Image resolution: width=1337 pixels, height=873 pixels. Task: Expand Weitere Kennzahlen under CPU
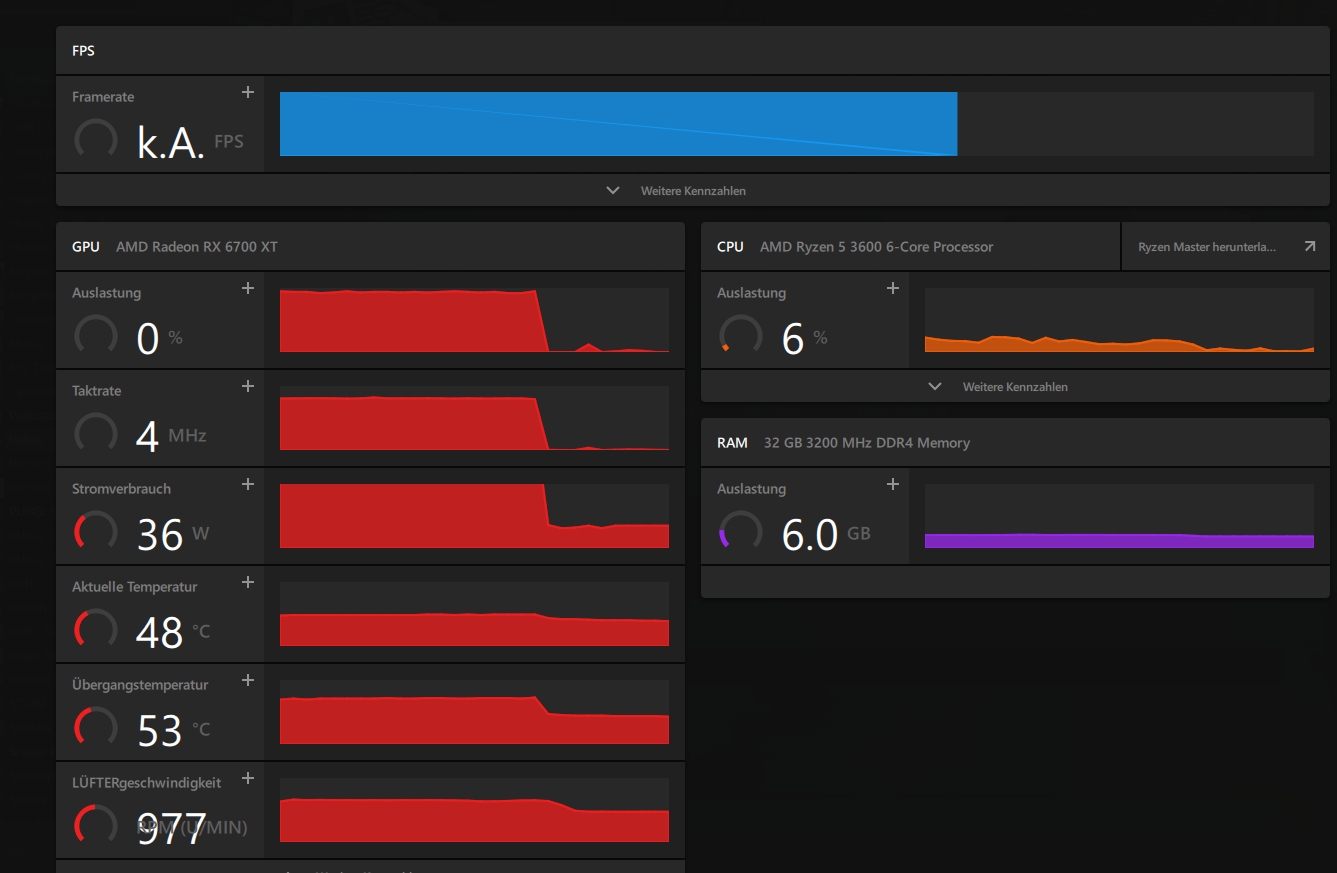point(1015,387)
